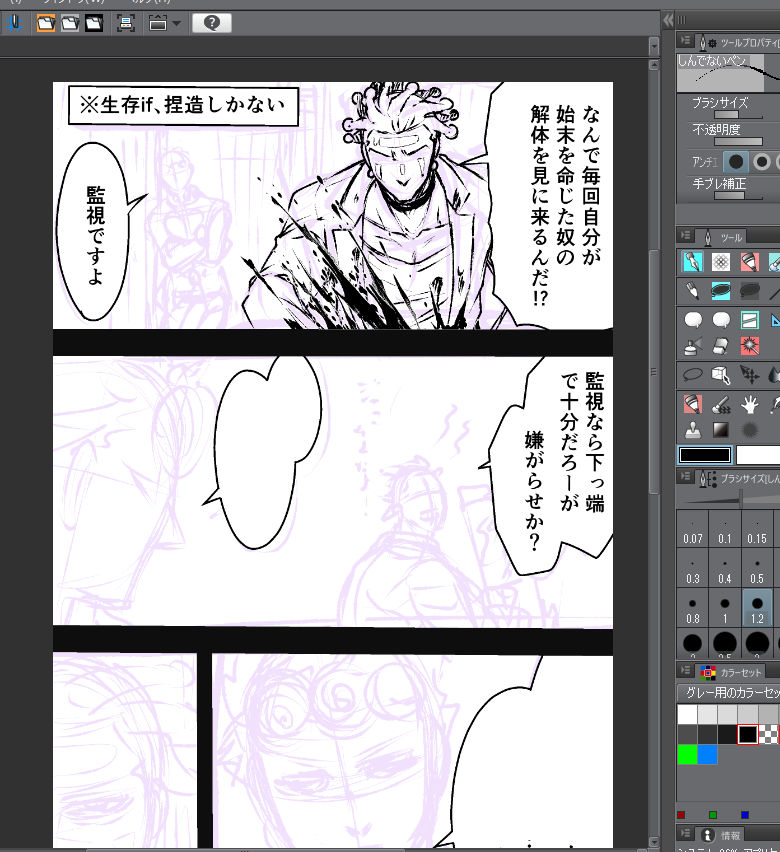The width and height of the screenshot is (780, 852).
Task: Choose the marker on red tool
Action: point(750,262)
